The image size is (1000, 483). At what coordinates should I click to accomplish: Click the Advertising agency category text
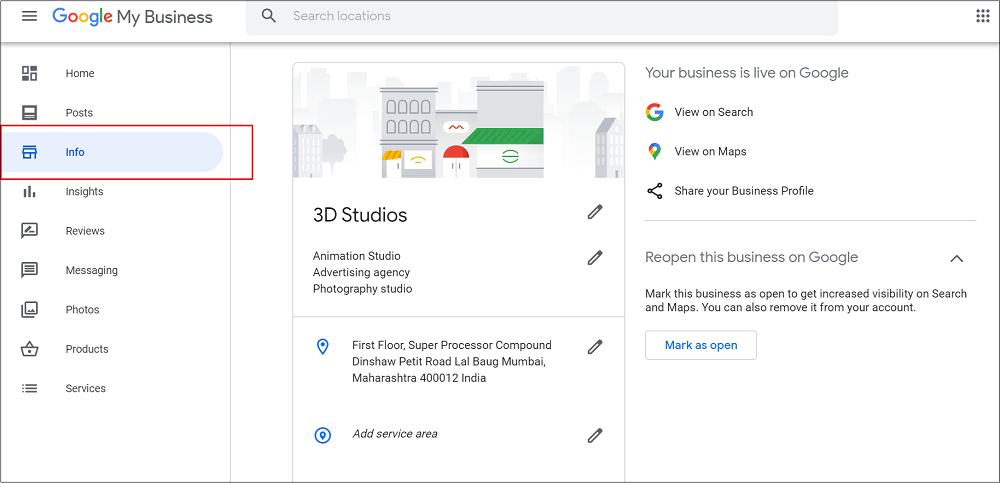pos(362,272)
